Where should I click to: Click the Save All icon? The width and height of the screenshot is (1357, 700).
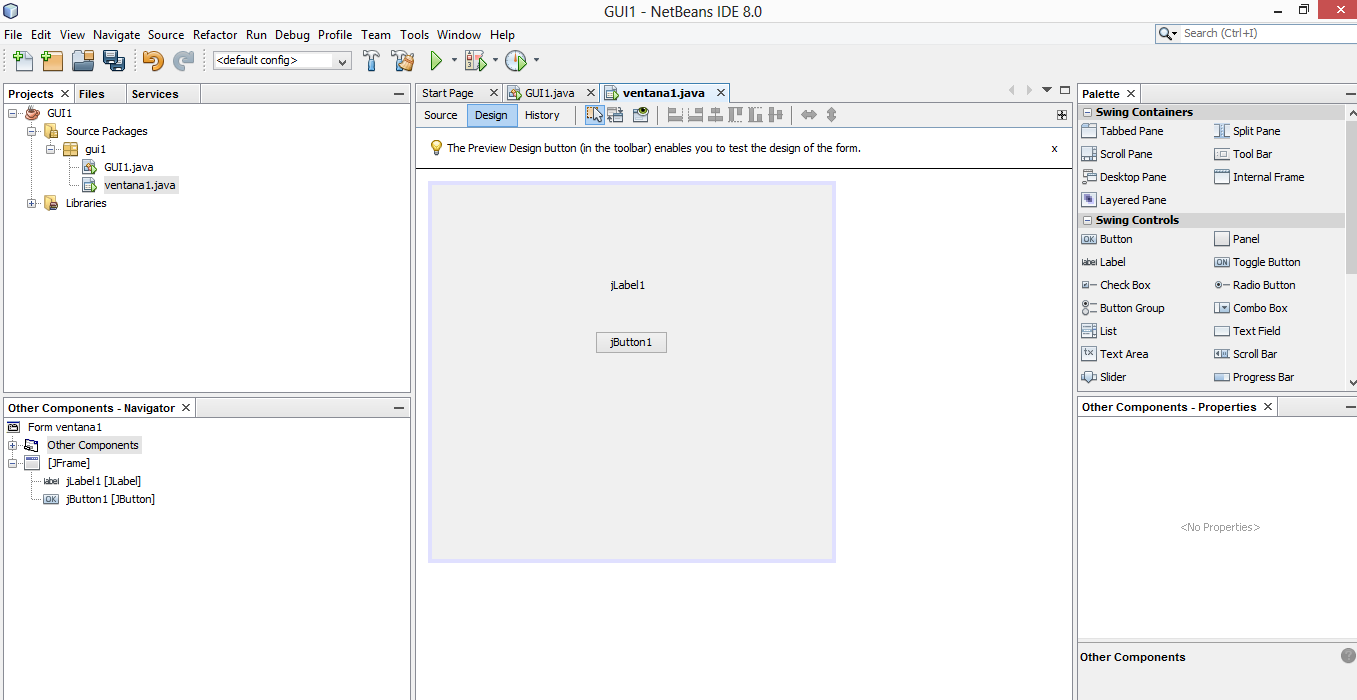114,60
